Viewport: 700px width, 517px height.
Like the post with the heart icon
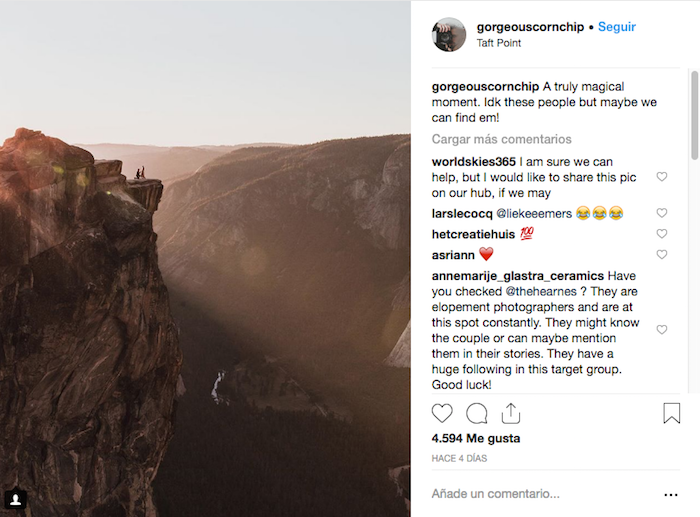pyautogui.click(x=442, y=412)
